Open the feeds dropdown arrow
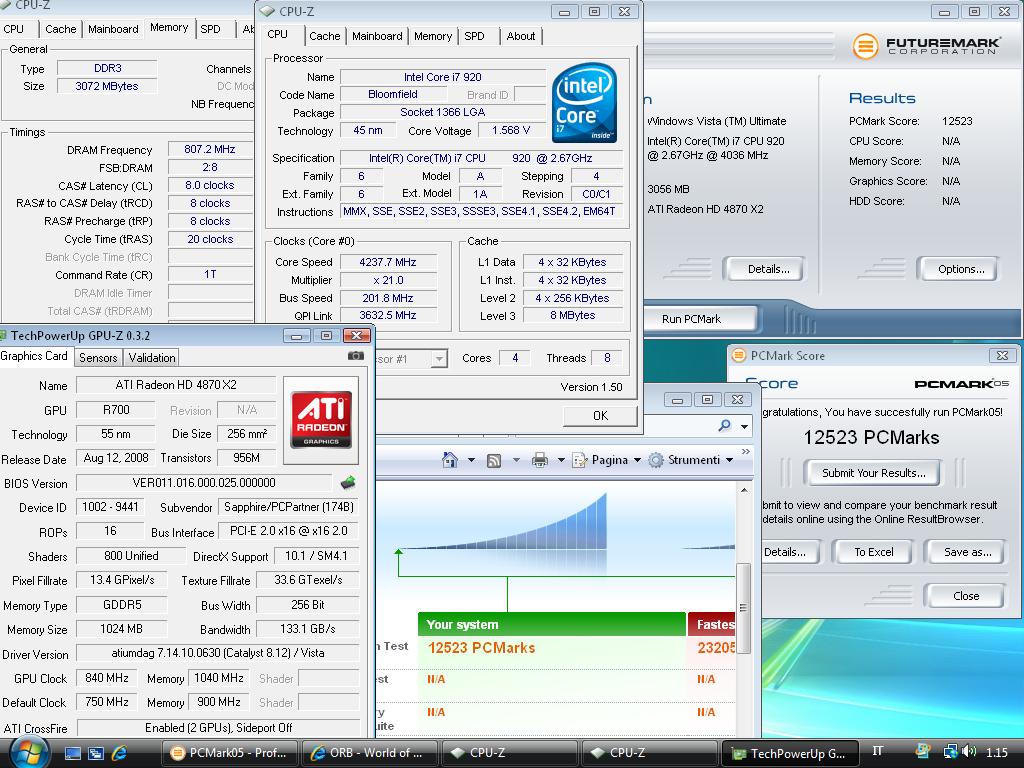Viewport: 1024px width, 768px height. pyautogui.click(x=516, y=460)
